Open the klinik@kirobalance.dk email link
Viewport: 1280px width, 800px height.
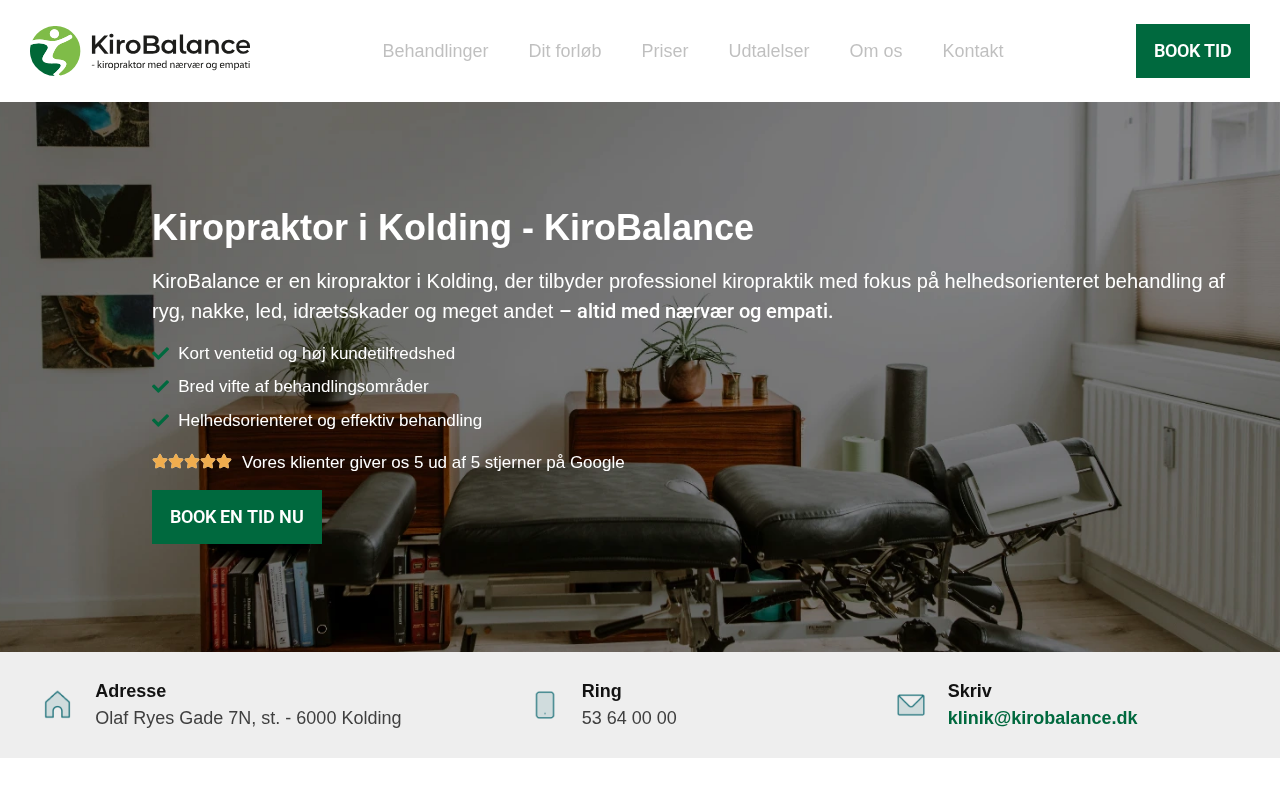click(1043, 718)
